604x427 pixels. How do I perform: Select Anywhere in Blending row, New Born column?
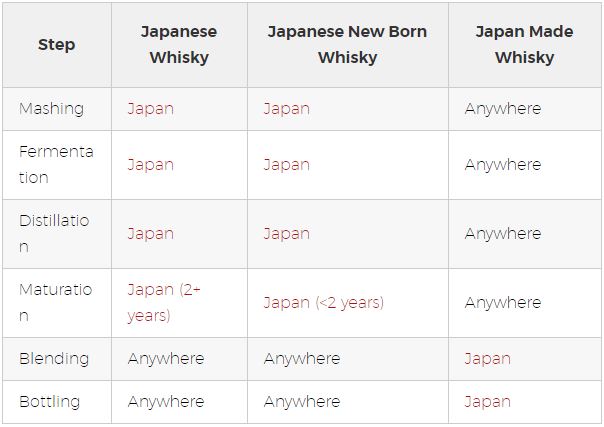(x=302, y=359)
